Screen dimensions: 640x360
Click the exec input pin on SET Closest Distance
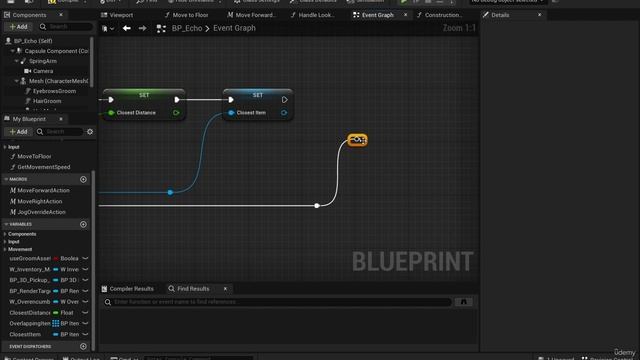coord(111,100)
